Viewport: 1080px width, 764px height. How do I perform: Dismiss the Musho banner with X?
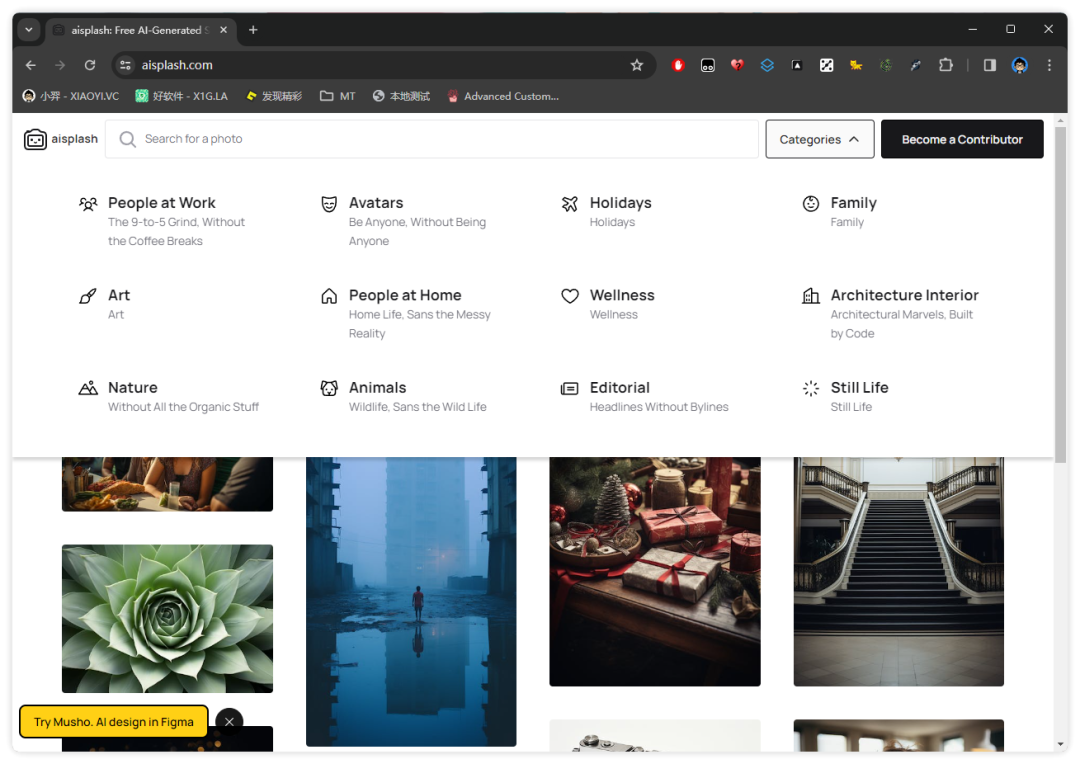pyautogui.click(x=229, y=721)
